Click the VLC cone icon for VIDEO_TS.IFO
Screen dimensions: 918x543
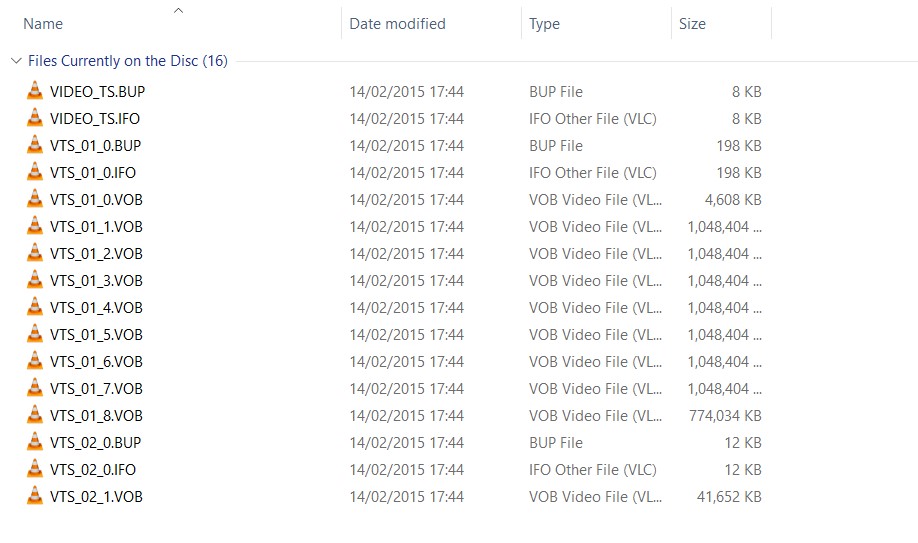tap(34, 118)
